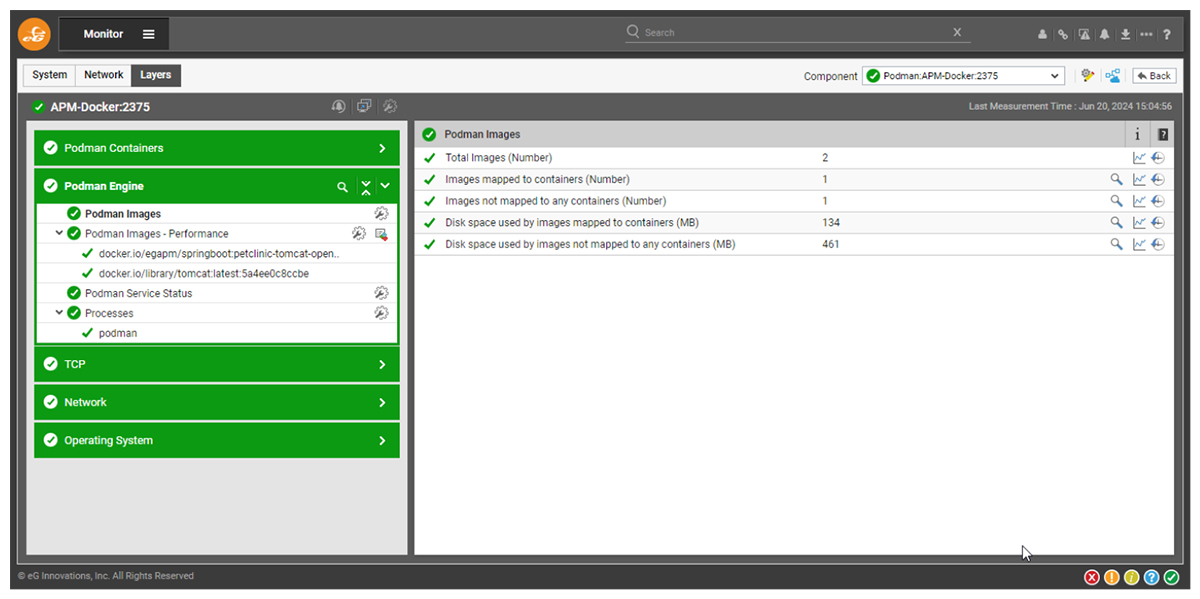Screen dimensions: 1200x599
Task: Click the orange major alert icon in footer
Action: tap(1112, 577)
